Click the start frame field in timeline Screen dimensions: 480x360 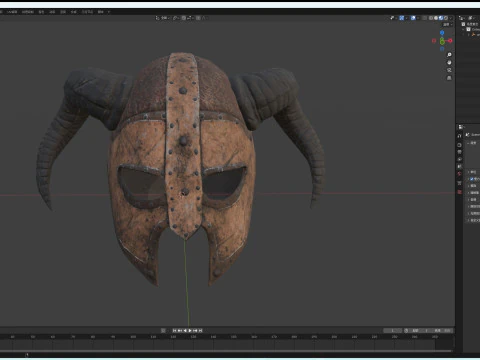418,331
